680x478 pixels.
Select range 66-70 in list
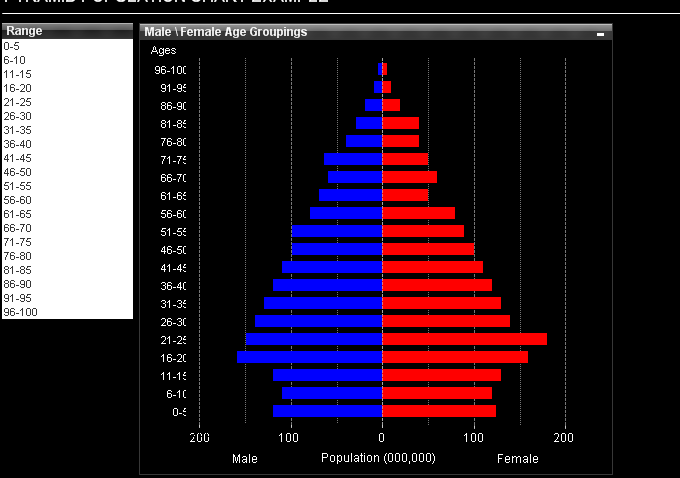click(67, 228)
